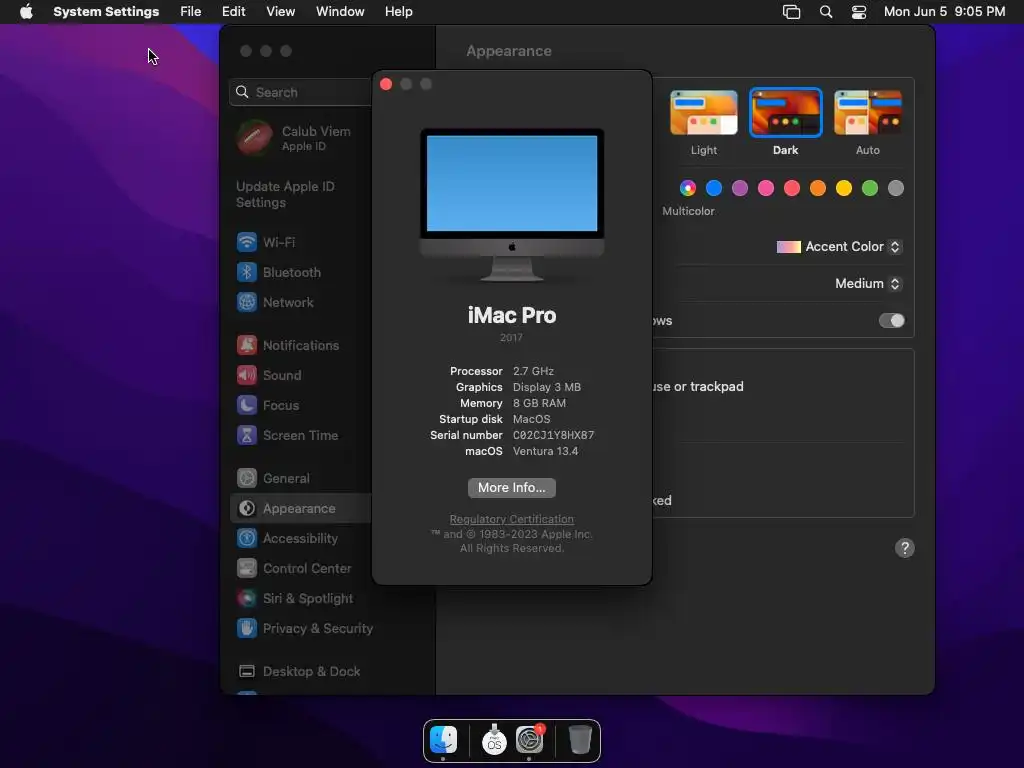Click the Stage Manager menu bar icon
The height and width of the screenshot is (768, 1024).
[792, 12]
